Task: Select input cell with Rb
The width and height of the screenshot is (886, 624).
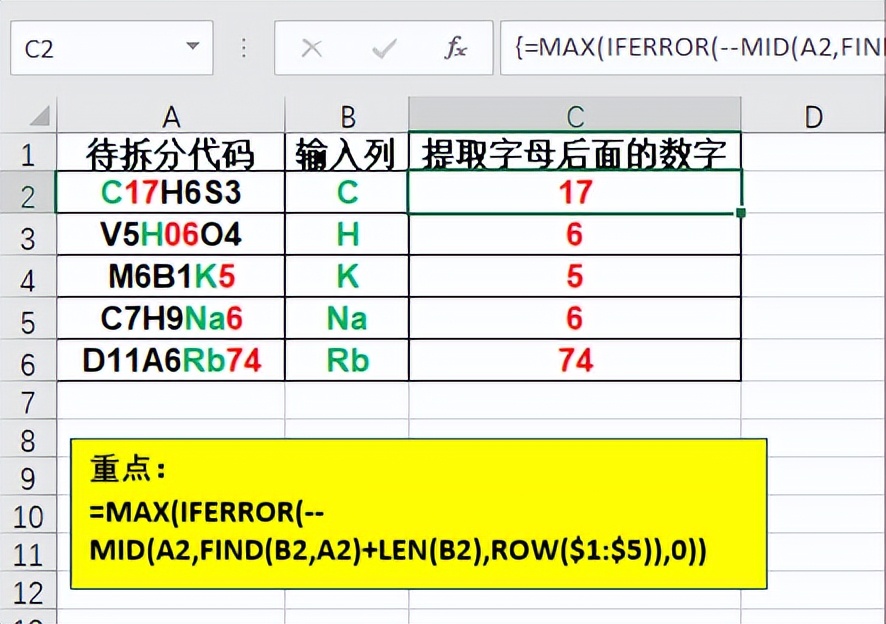Action: [347, 359]
